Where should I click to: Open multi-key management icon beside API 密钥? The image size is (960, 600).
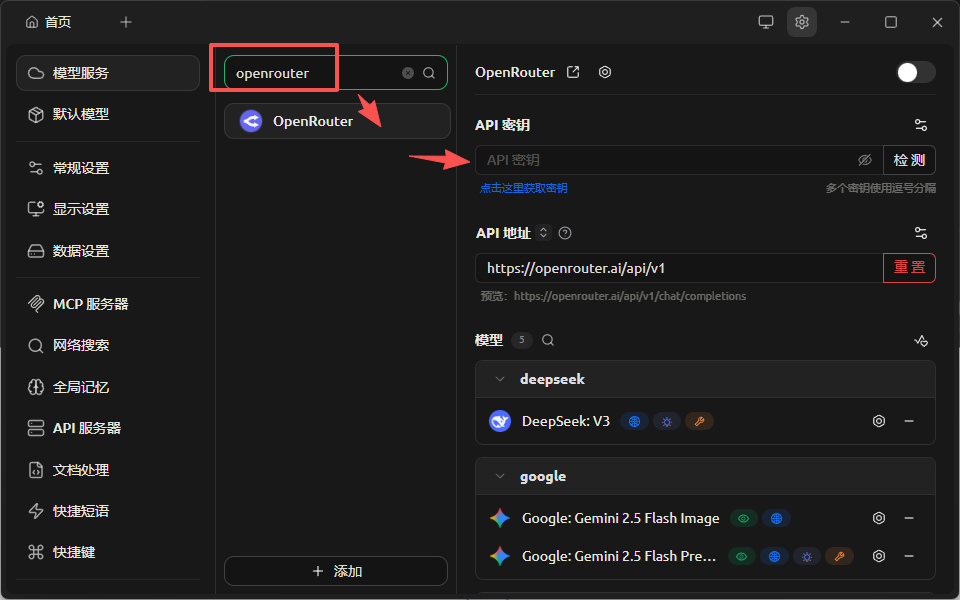click(921, 124)
